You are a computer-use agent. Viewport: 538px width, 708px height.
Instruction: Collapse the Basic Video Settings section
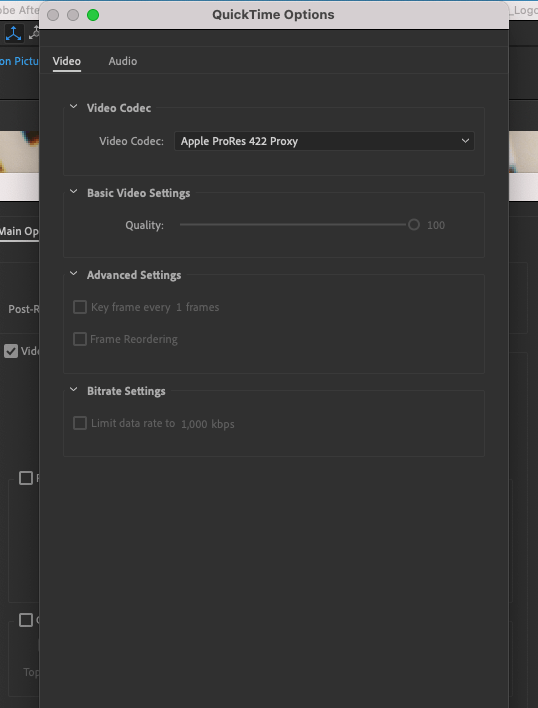pos(74,192)
